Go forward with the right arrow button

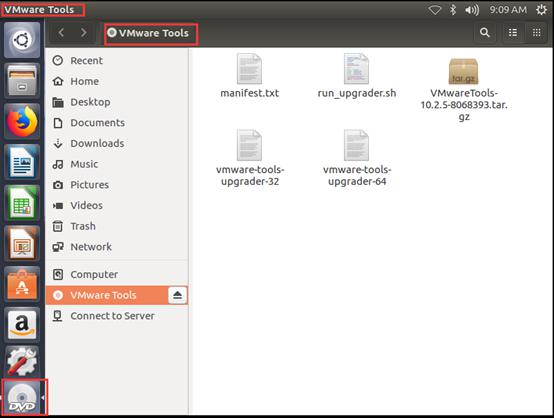tap(84, 33)
